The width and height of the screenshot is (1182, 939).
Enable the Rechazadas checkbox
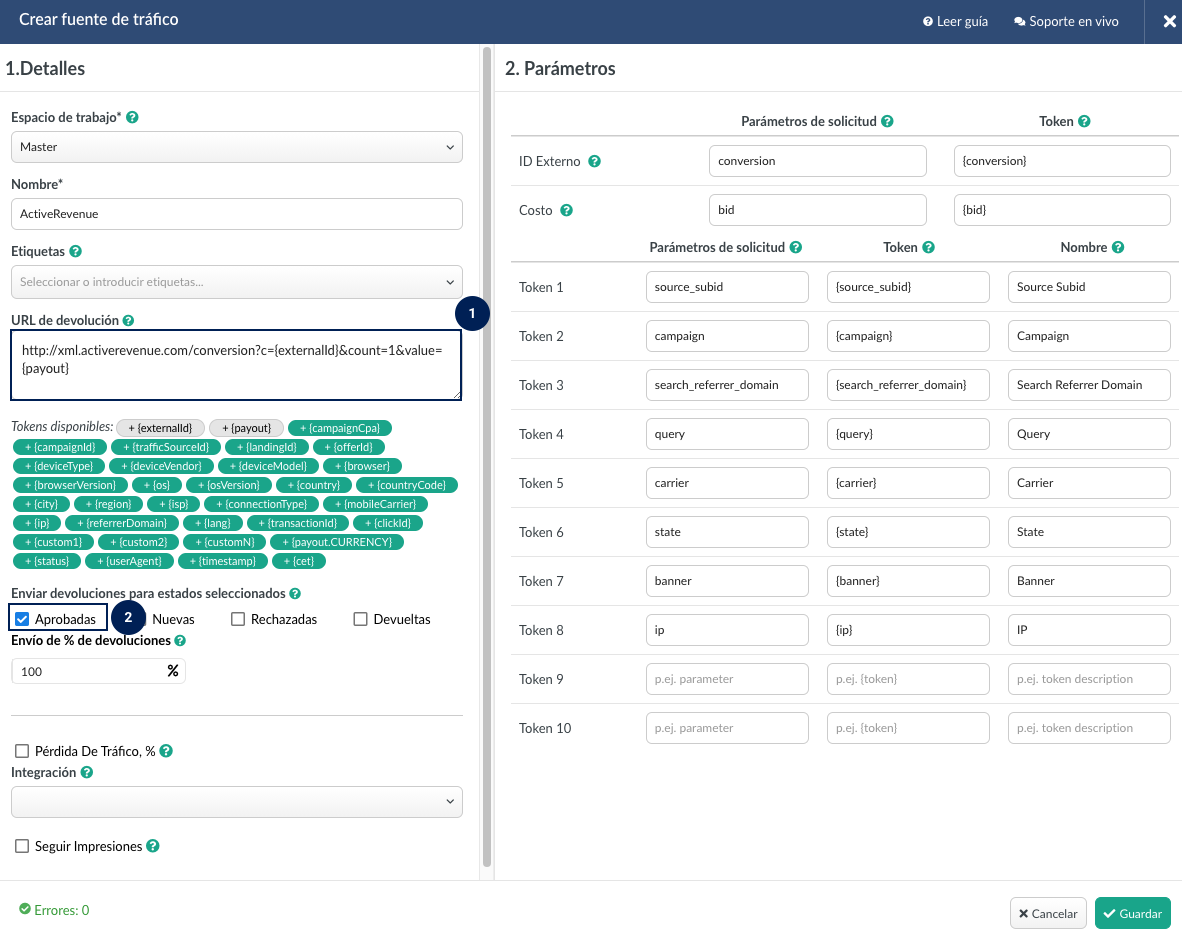[238, 619]
